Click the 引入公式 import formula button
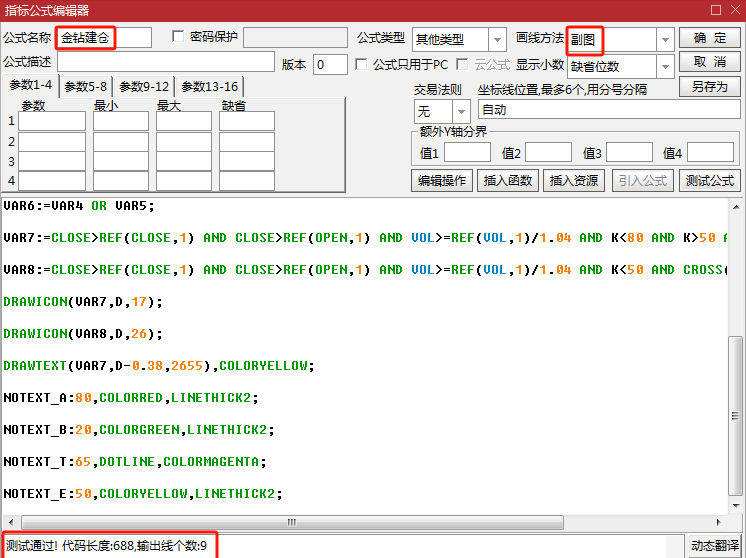Screen dimensions: 746x558 (643, 180)
